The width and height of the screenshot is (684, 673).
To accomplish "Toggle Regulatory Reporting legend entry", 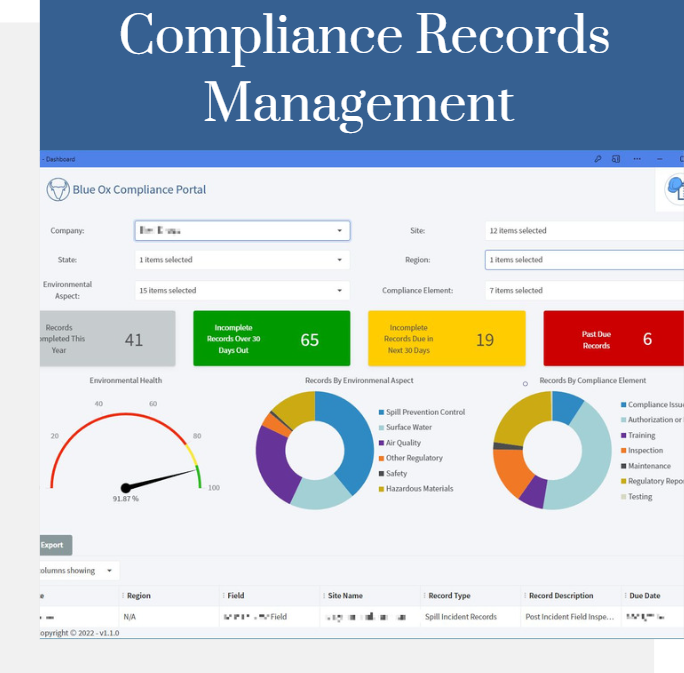I will tap(652, 481).
